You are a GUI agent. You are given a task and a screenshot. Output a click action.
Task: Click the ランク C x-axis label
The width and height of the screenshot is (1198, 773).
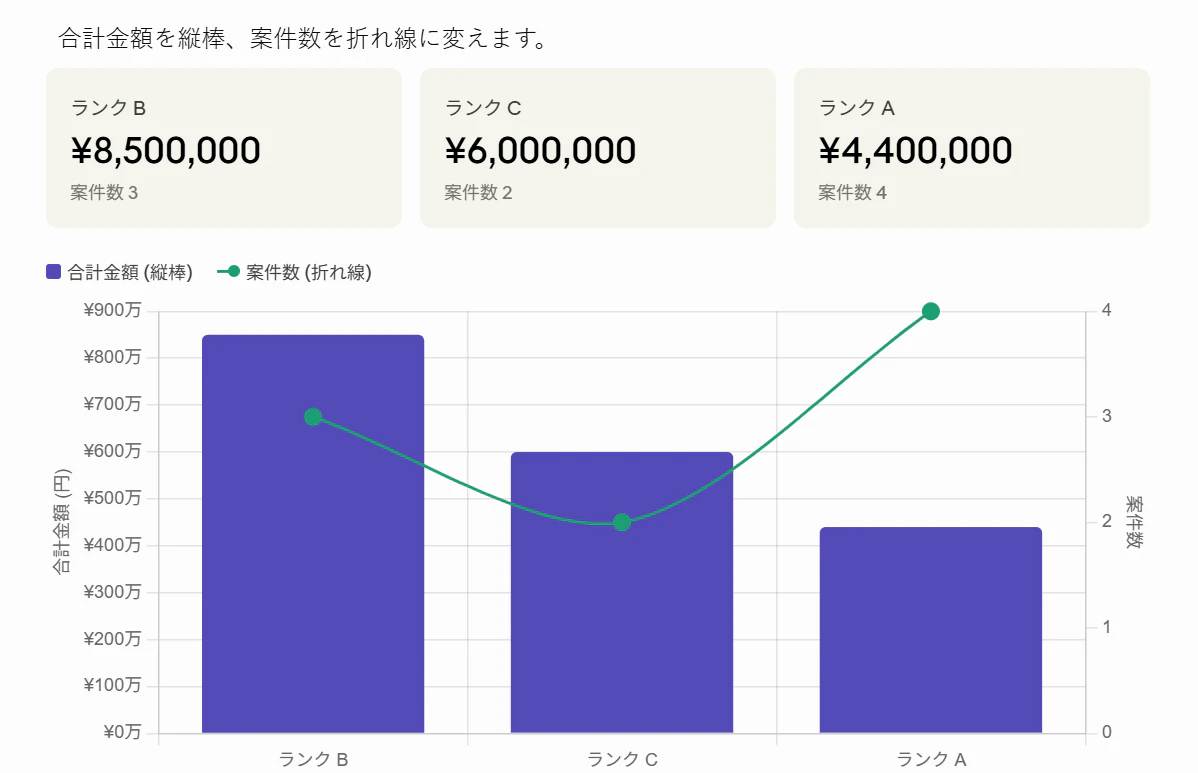[622, 759]
